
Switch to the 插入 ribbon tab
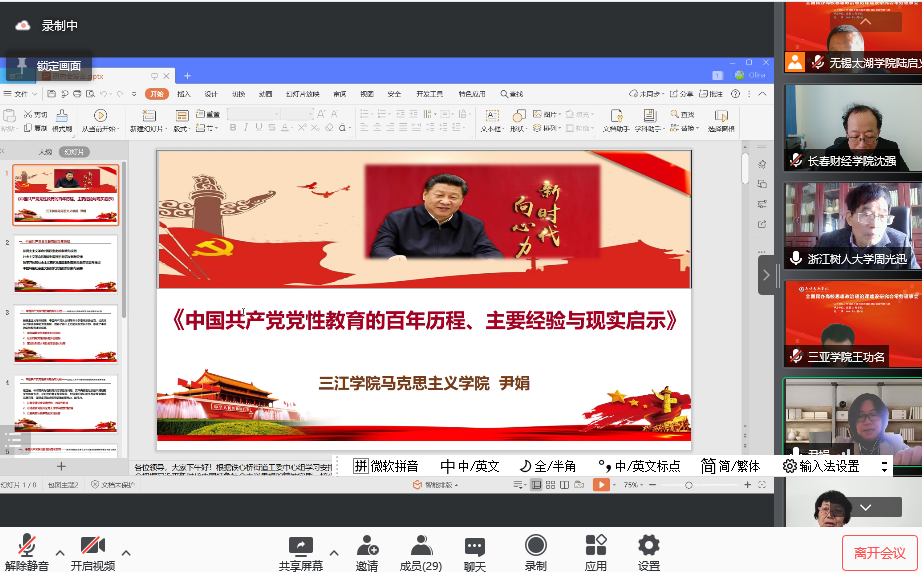click(x=184, y=94)
